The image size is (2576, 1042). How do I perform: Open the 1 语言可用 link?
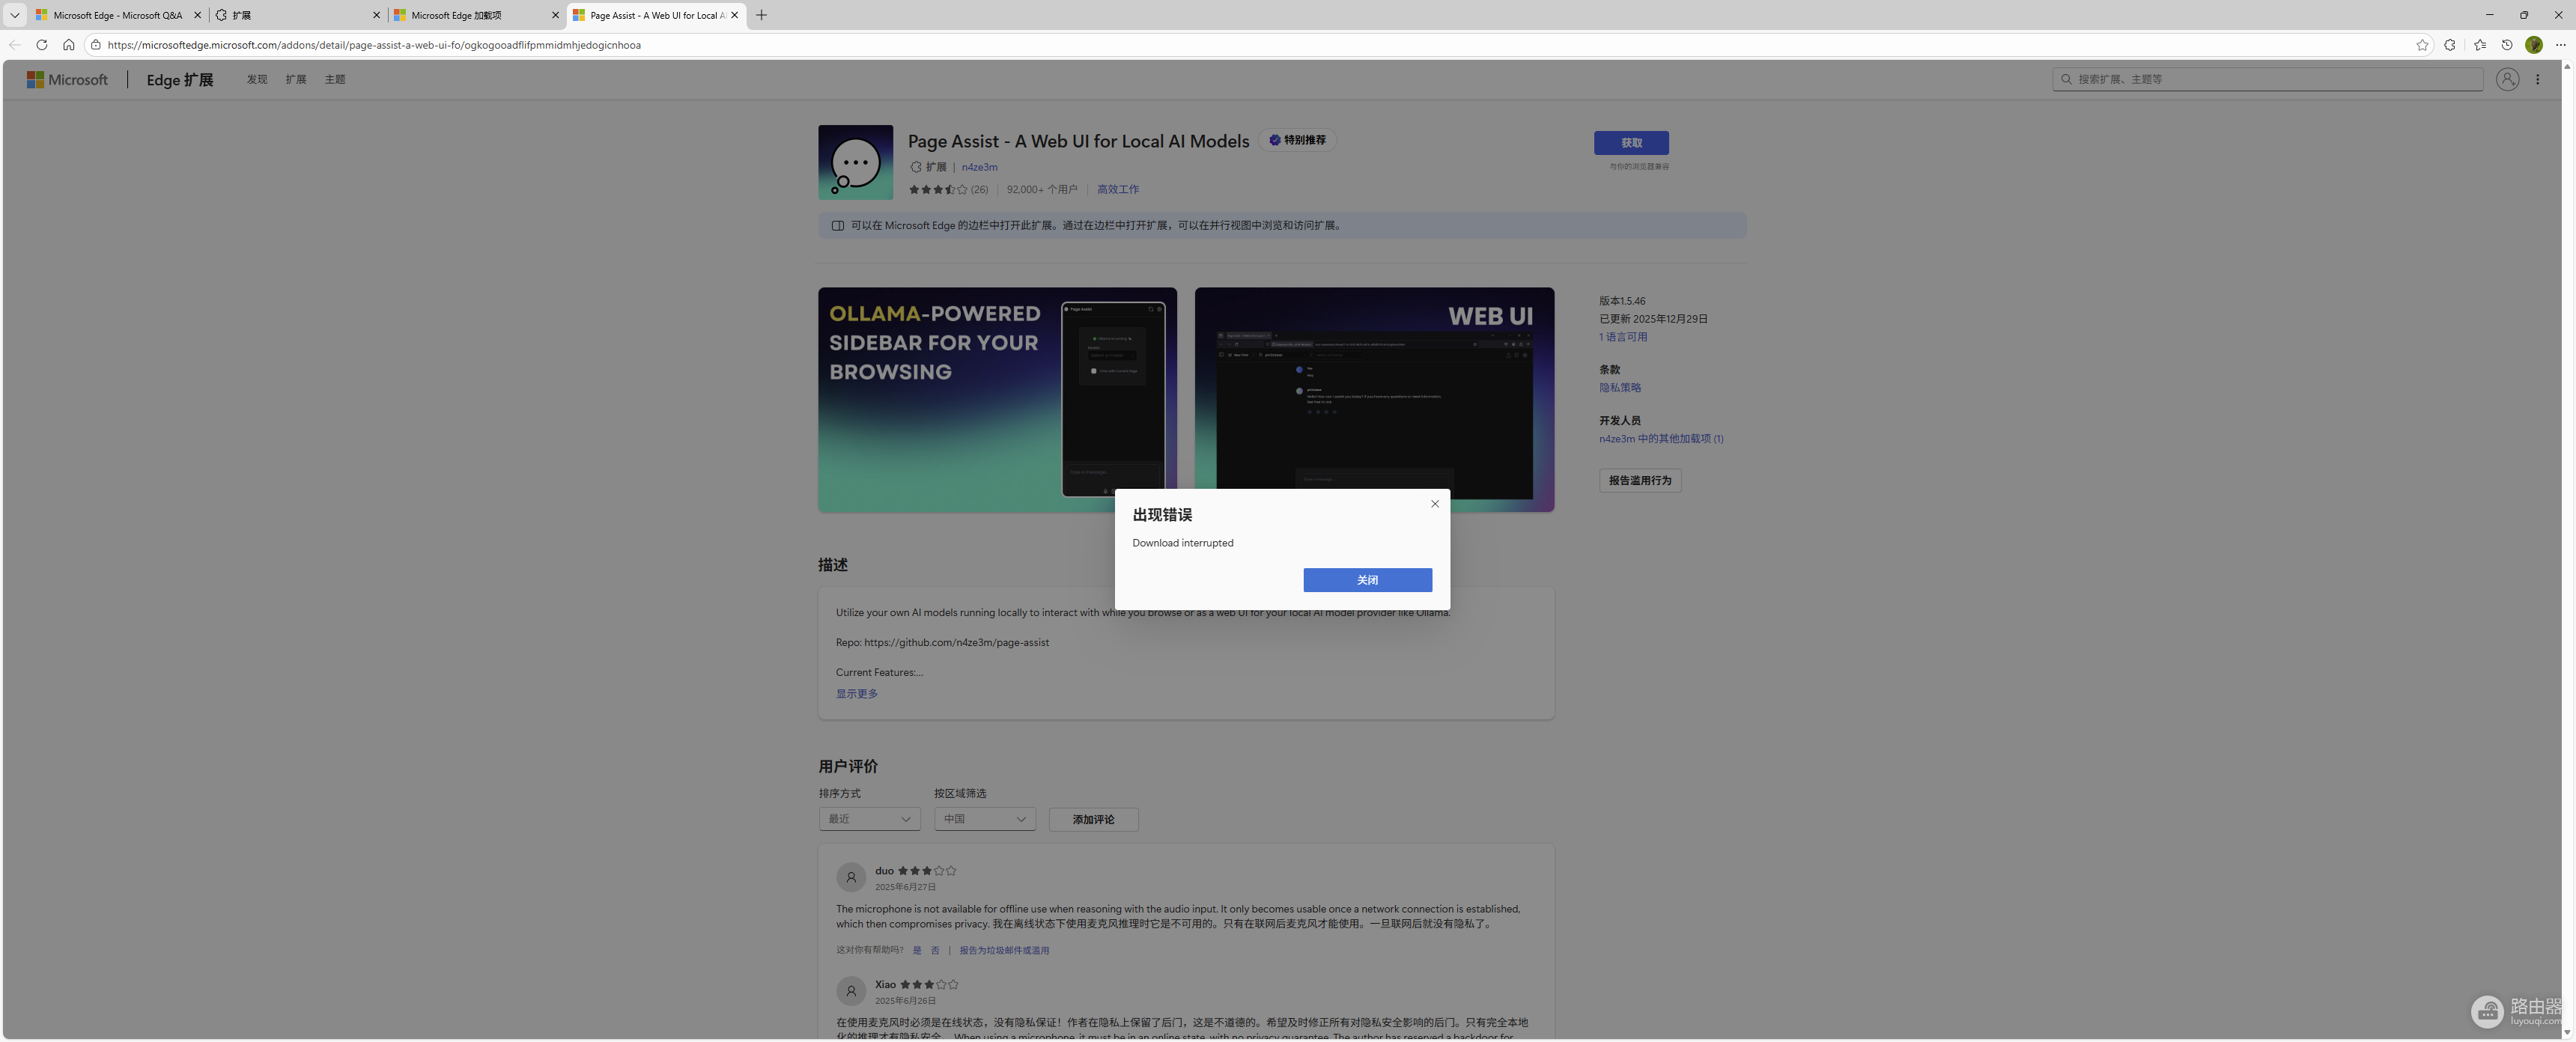coord(1623,337)
